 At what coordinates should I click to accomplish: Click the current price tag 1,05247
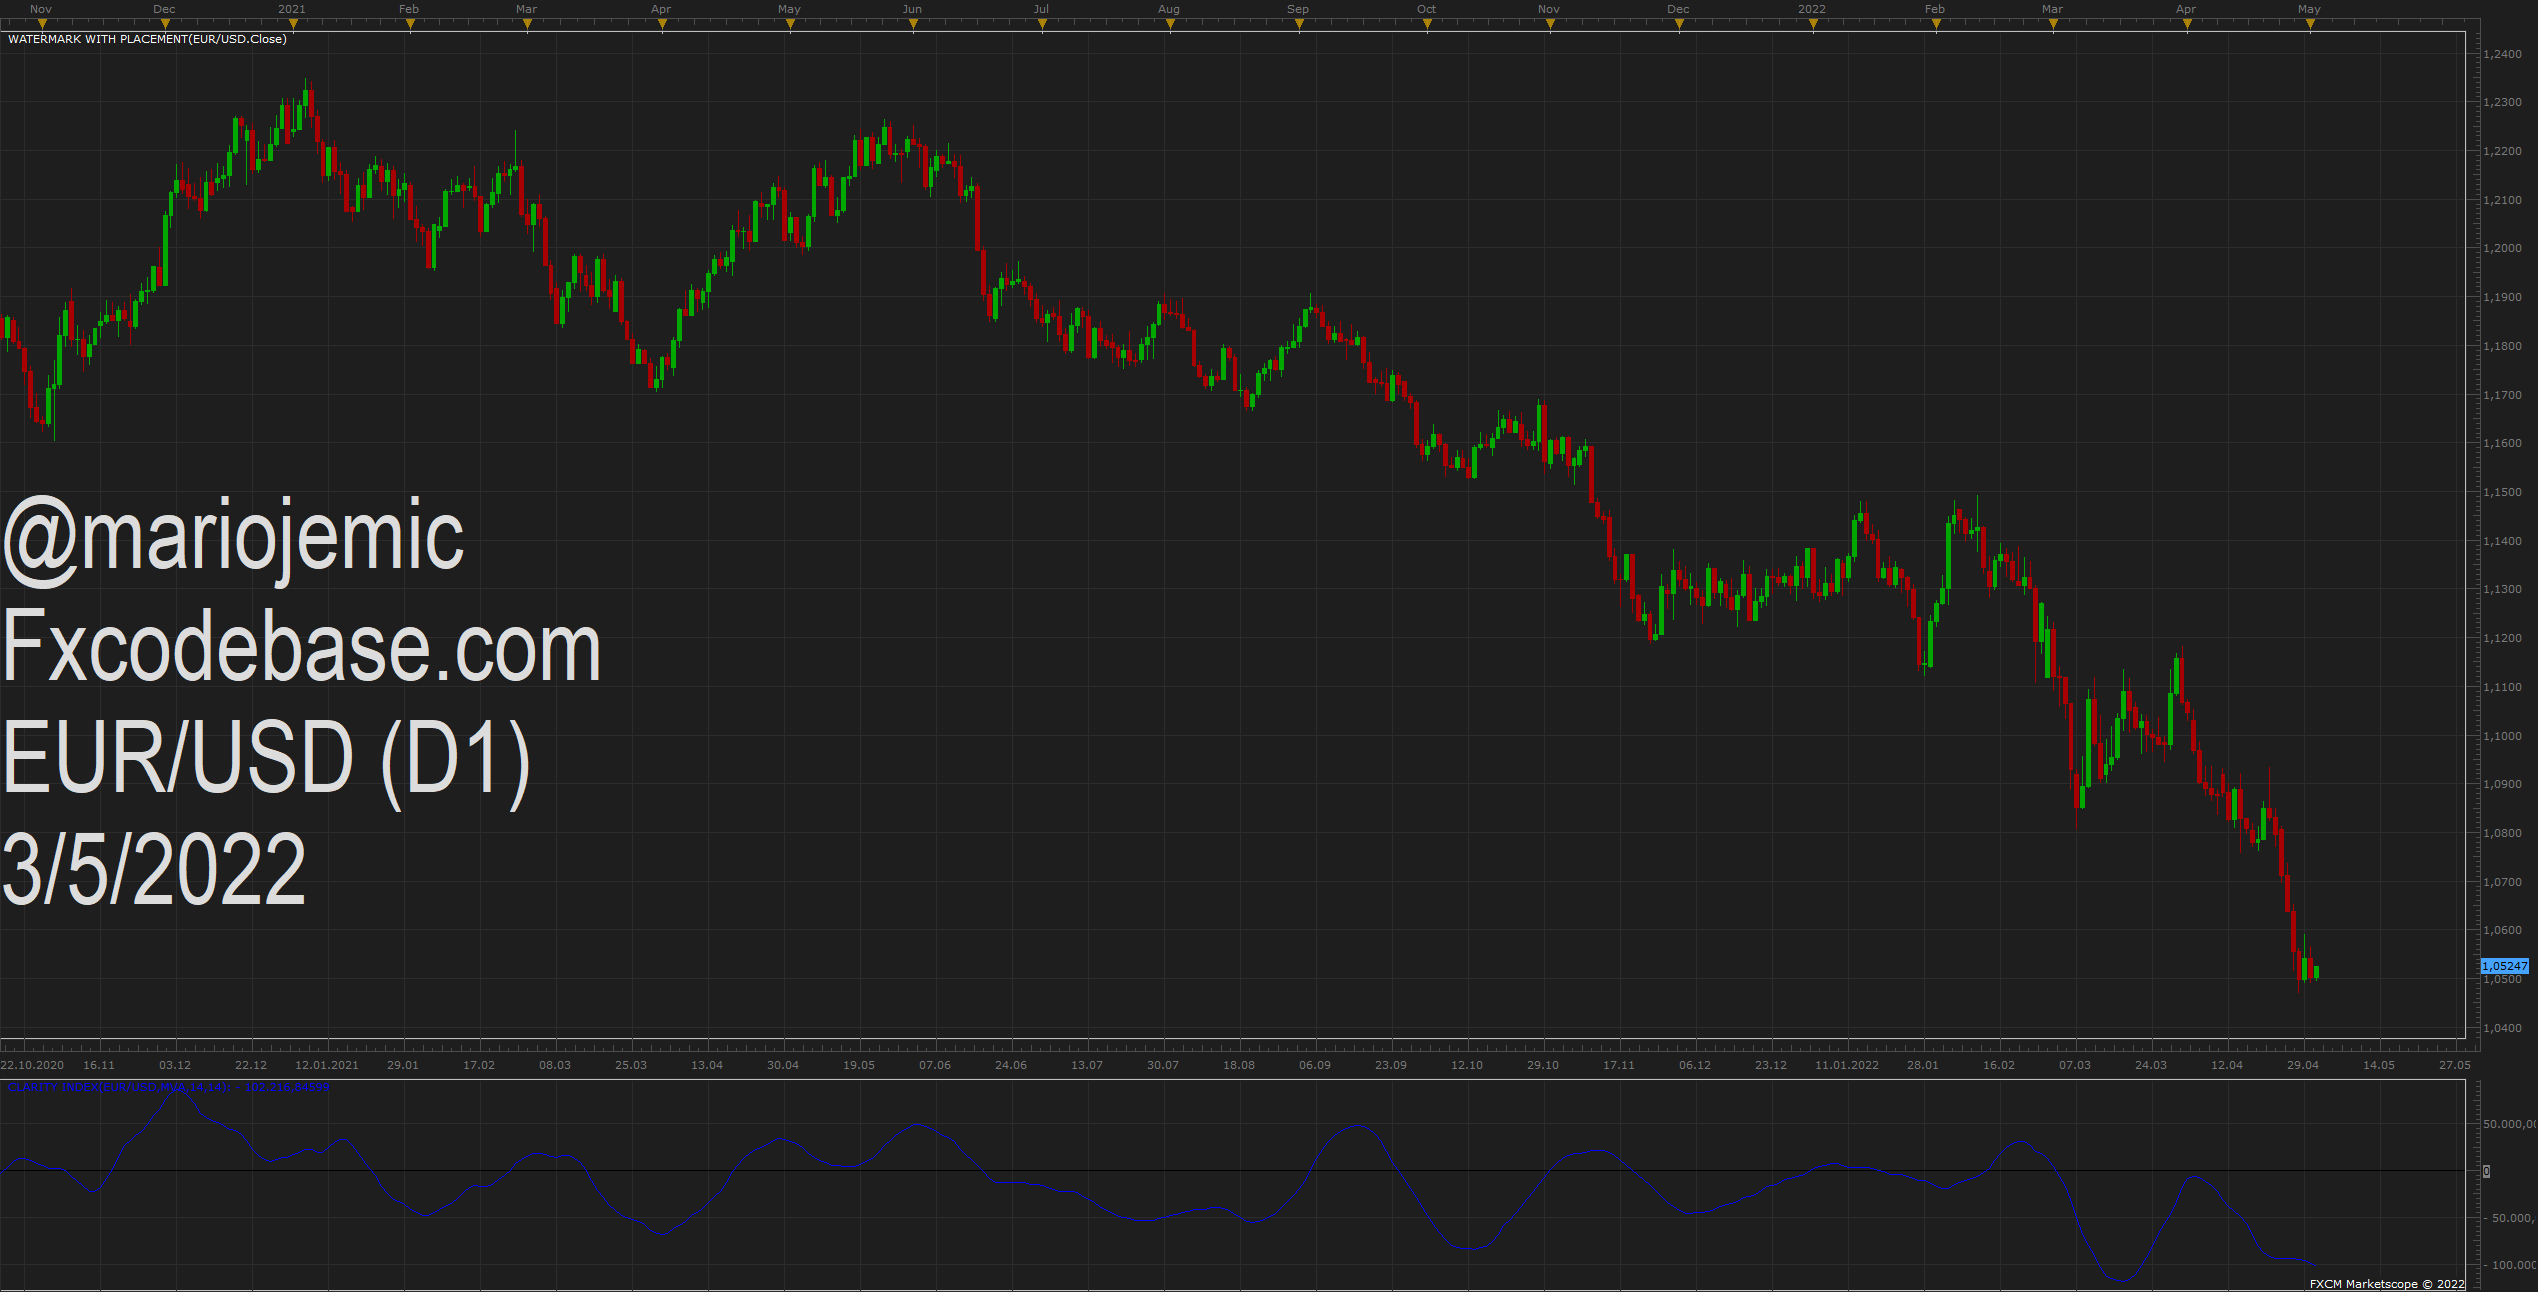pyautogui.click(x=2505, y=966)
